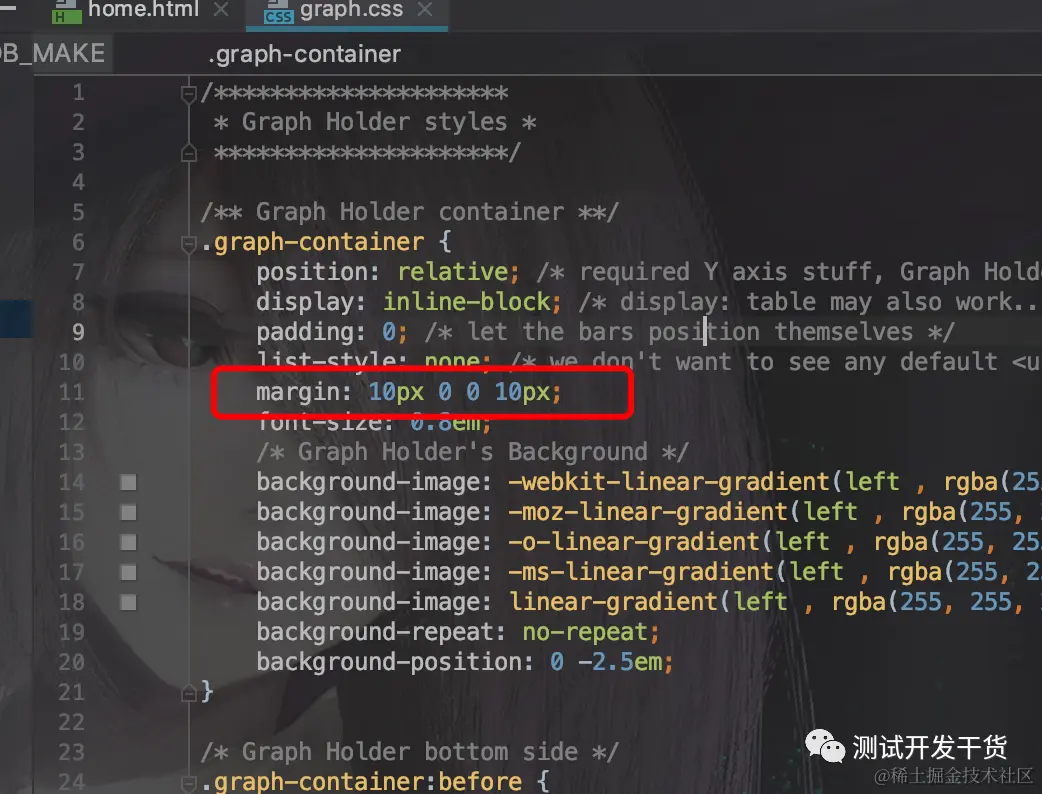The width and height of the screenshot is (1042, 794).
Task: Open color swatch in gutter at line 18
Action: point(128,602)
